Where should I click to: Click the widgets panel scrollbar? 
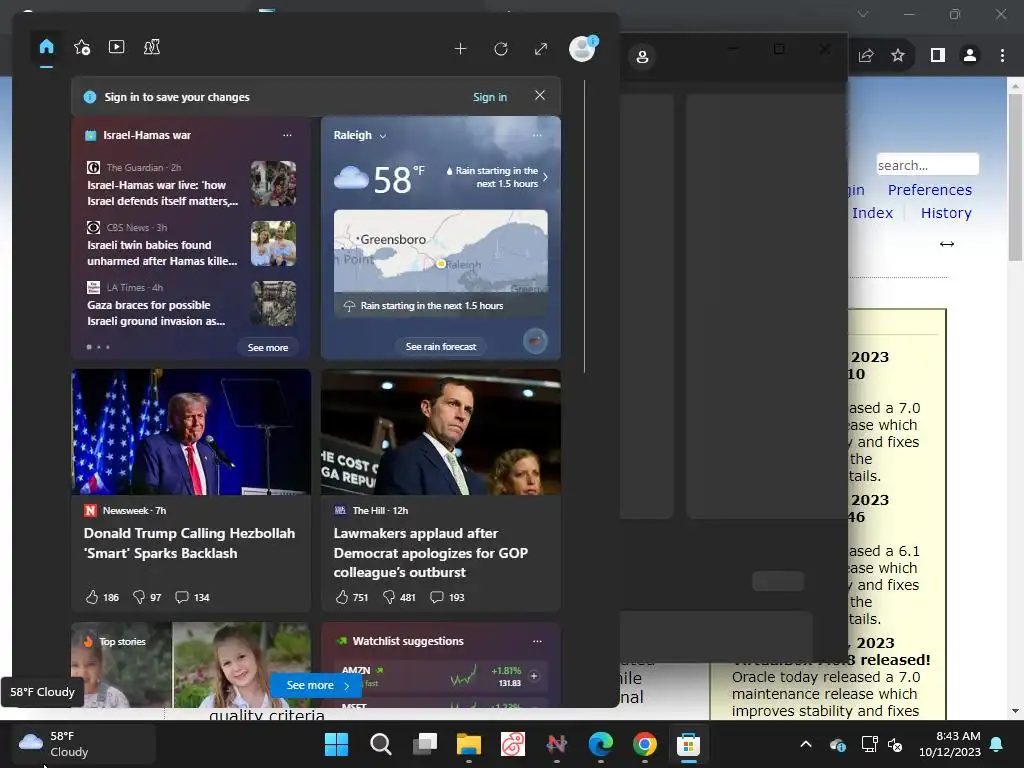[584, 227]
